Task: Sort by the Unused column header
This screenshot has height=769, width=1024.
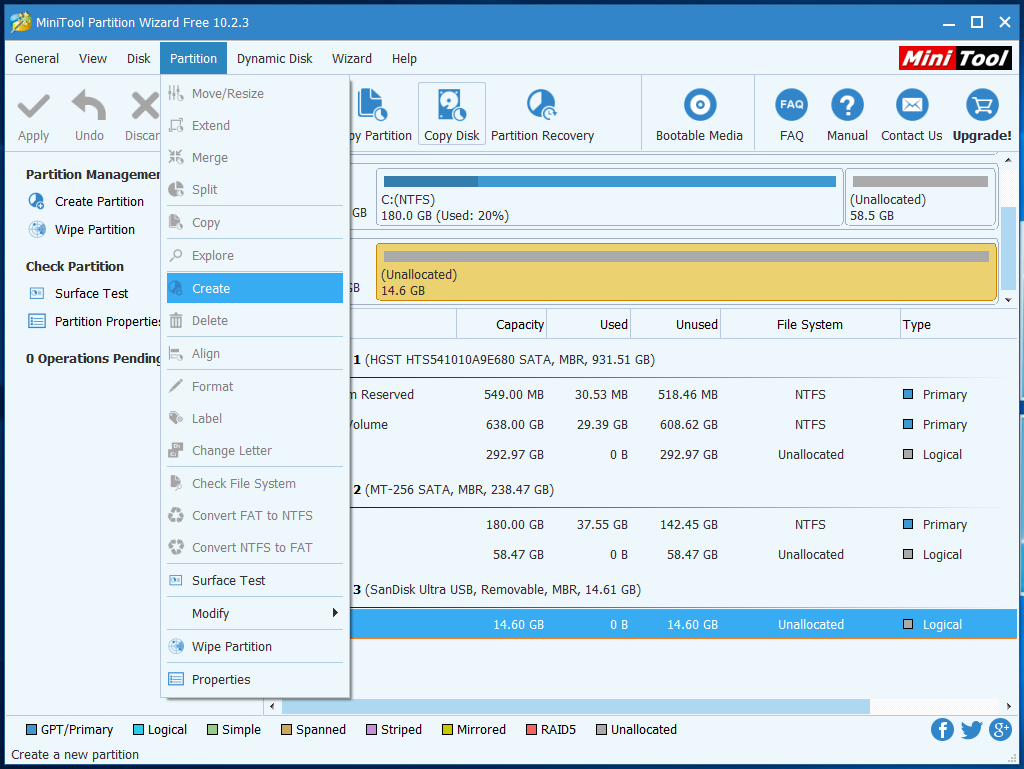Action: (675, 325)
